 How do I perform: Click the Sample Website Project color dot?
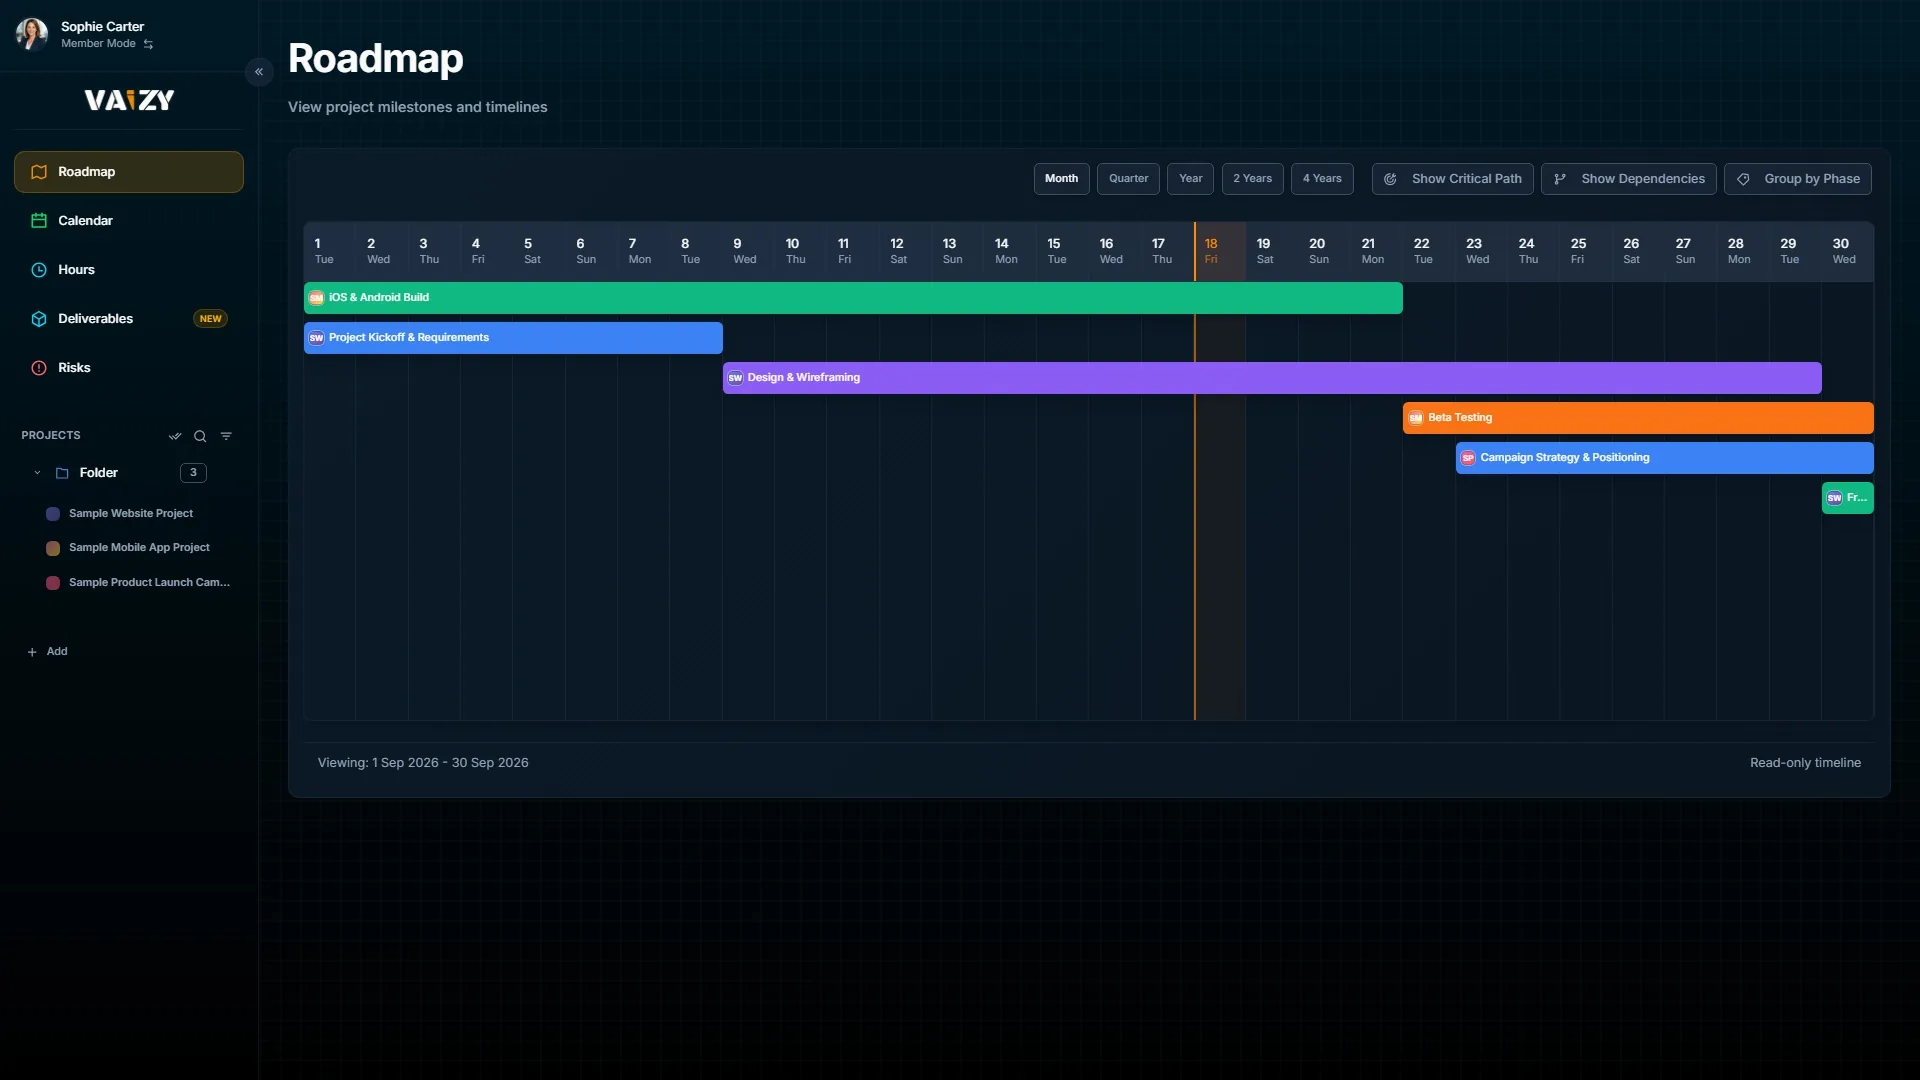point(53,514)
